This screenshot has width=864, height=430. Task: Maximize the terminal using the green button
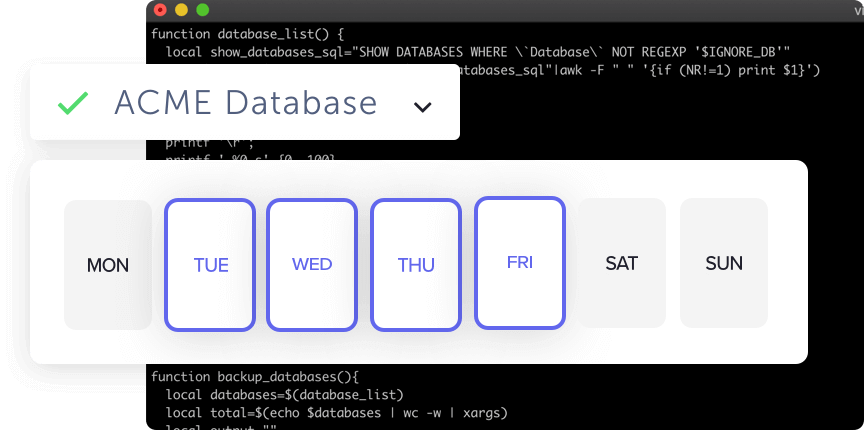203,10
